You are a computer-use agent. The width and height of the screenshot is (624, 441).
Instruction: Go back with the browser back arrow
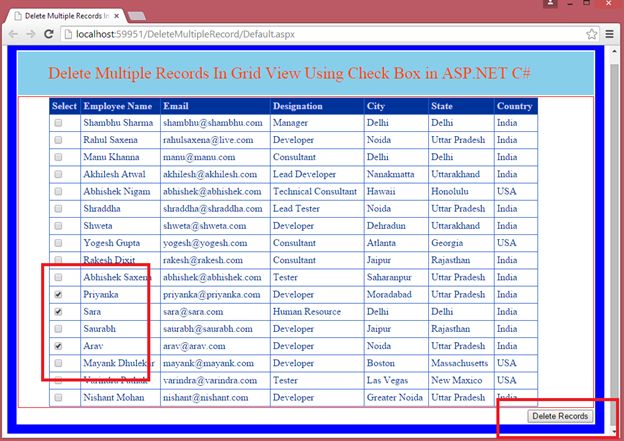tap(13, 34)
